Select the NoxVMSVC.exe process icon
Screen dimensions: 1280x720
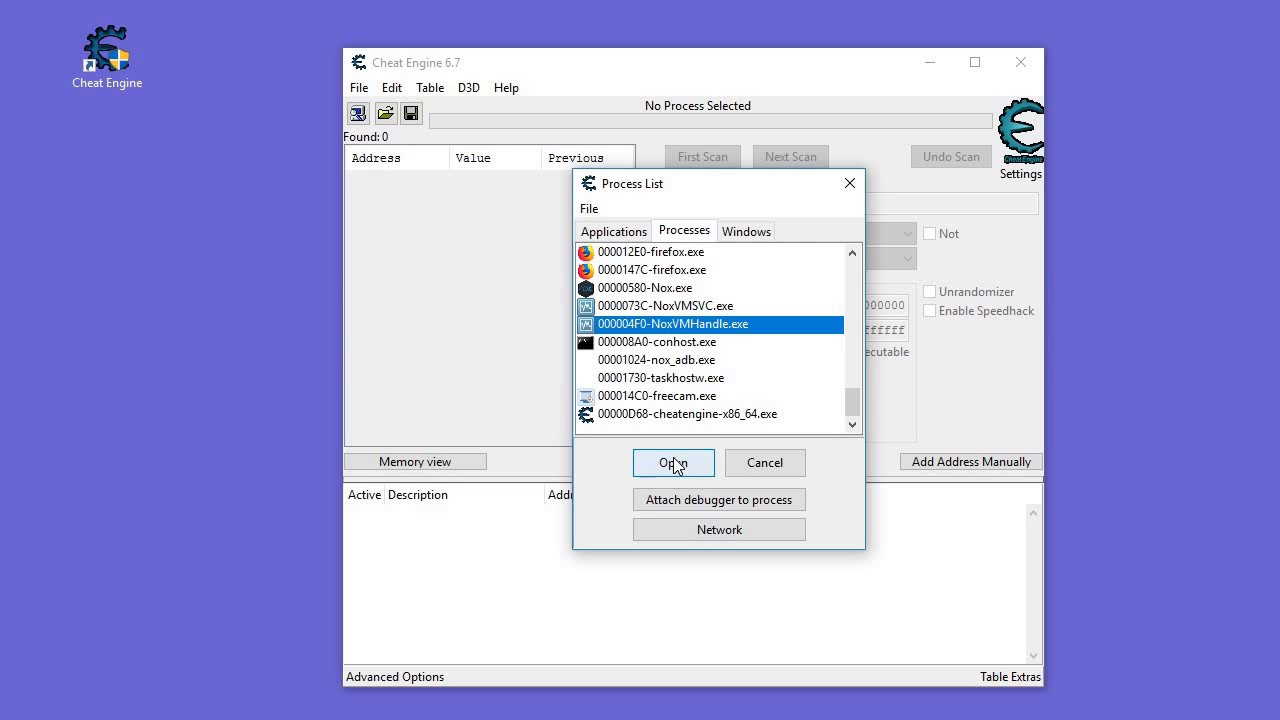pos(586,306)
